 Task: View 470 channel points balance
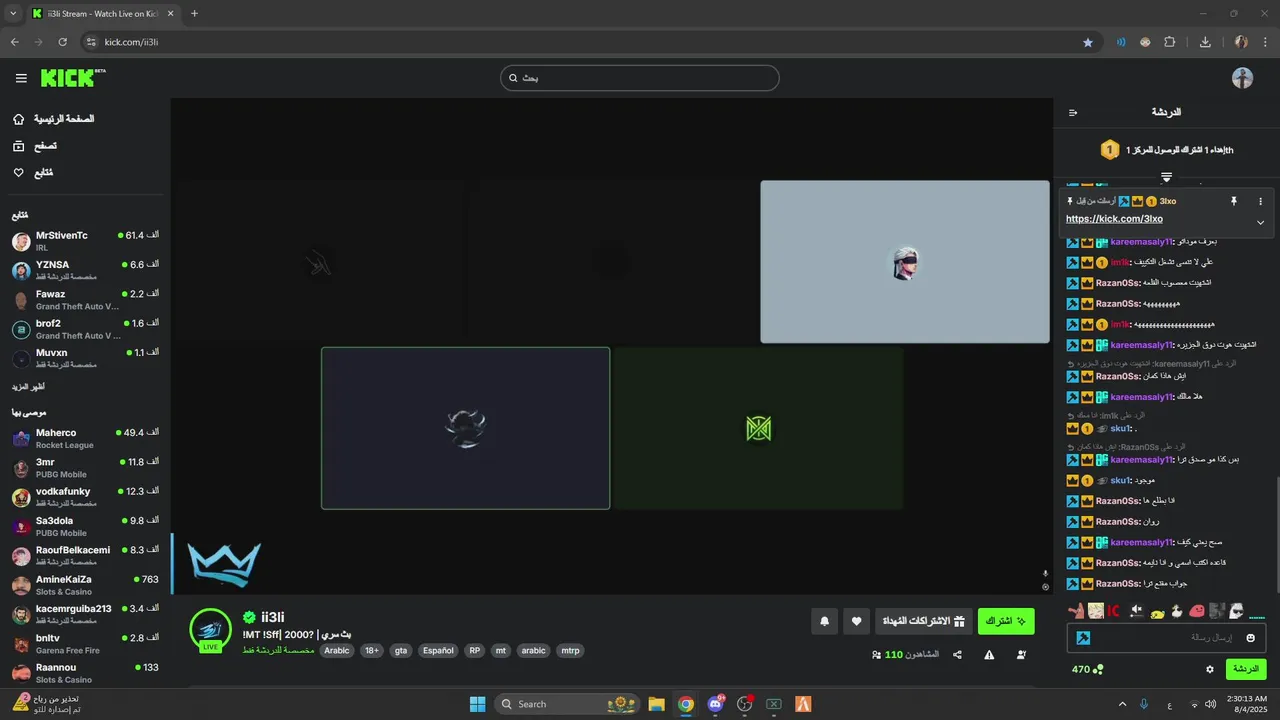coord(1088,669)
